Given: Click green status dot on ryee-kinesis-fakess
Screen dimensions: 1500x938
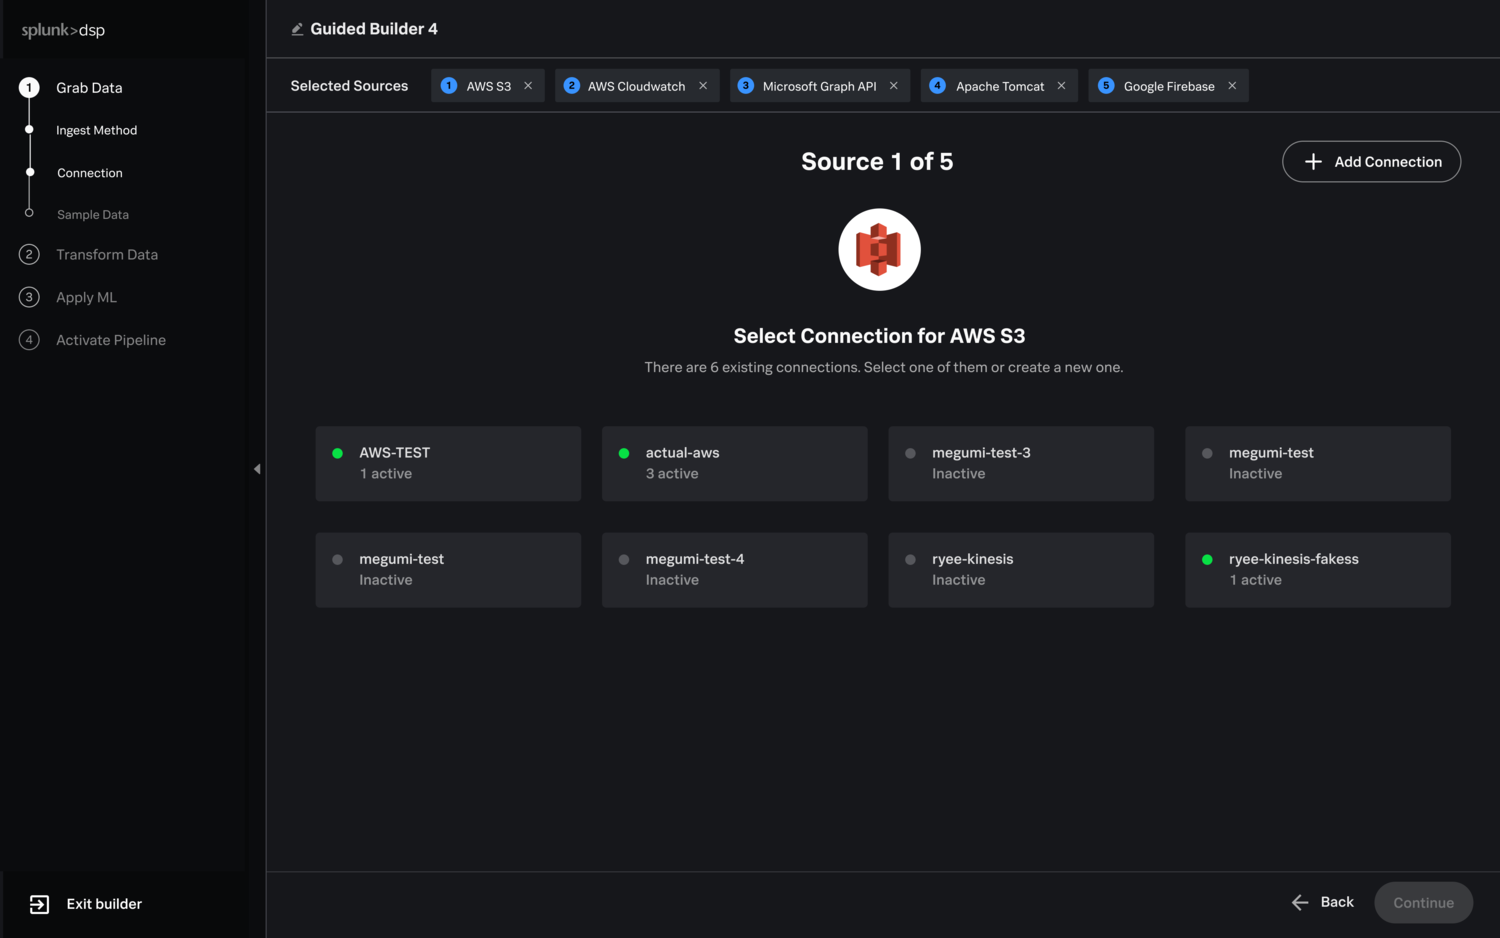Looking at the screenshot, I should [1207, 560].
